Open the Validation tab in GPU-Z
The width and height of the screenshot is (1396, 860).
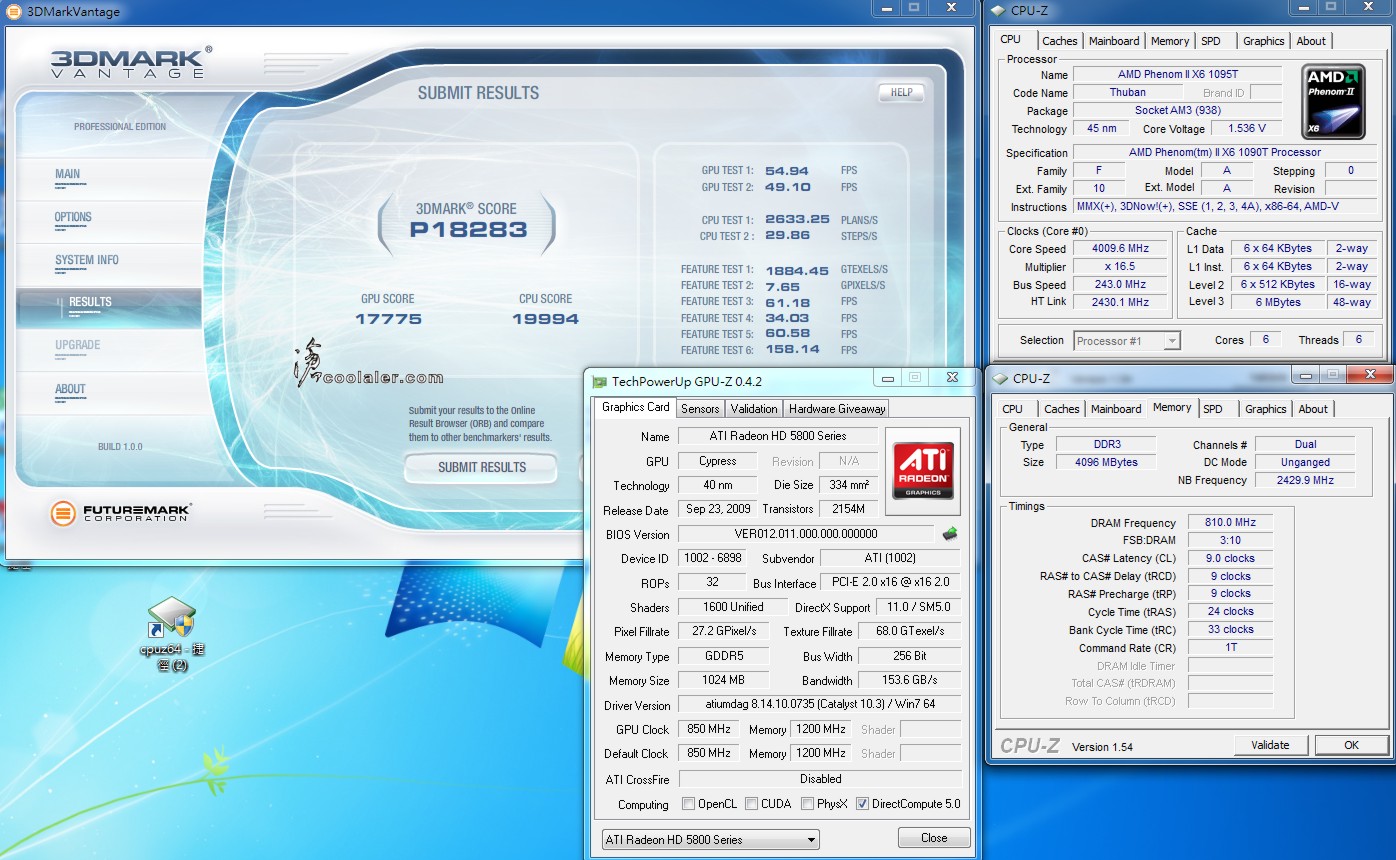pyautogui.click(x=754, y=408)
